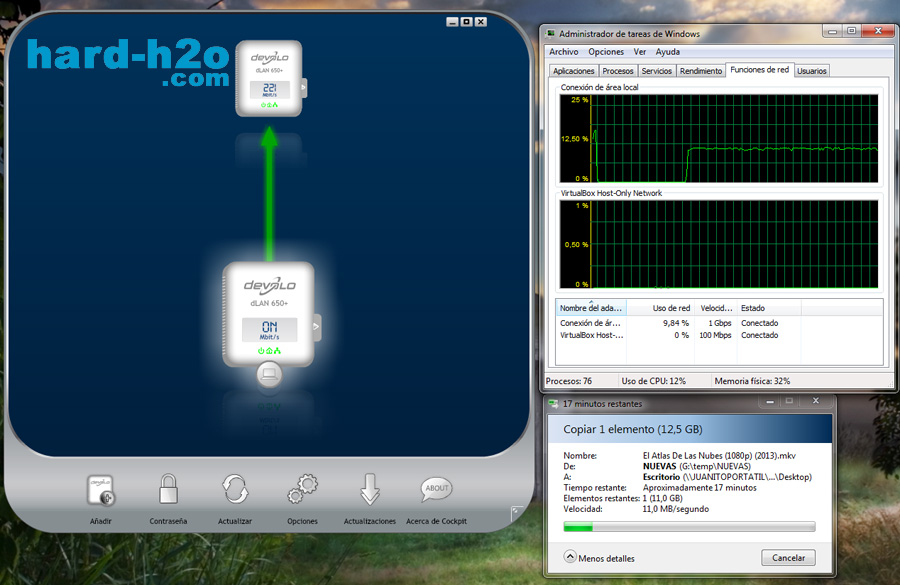
Task: Open the Archivo menu in Task Manager
Action: pos(564,52)
